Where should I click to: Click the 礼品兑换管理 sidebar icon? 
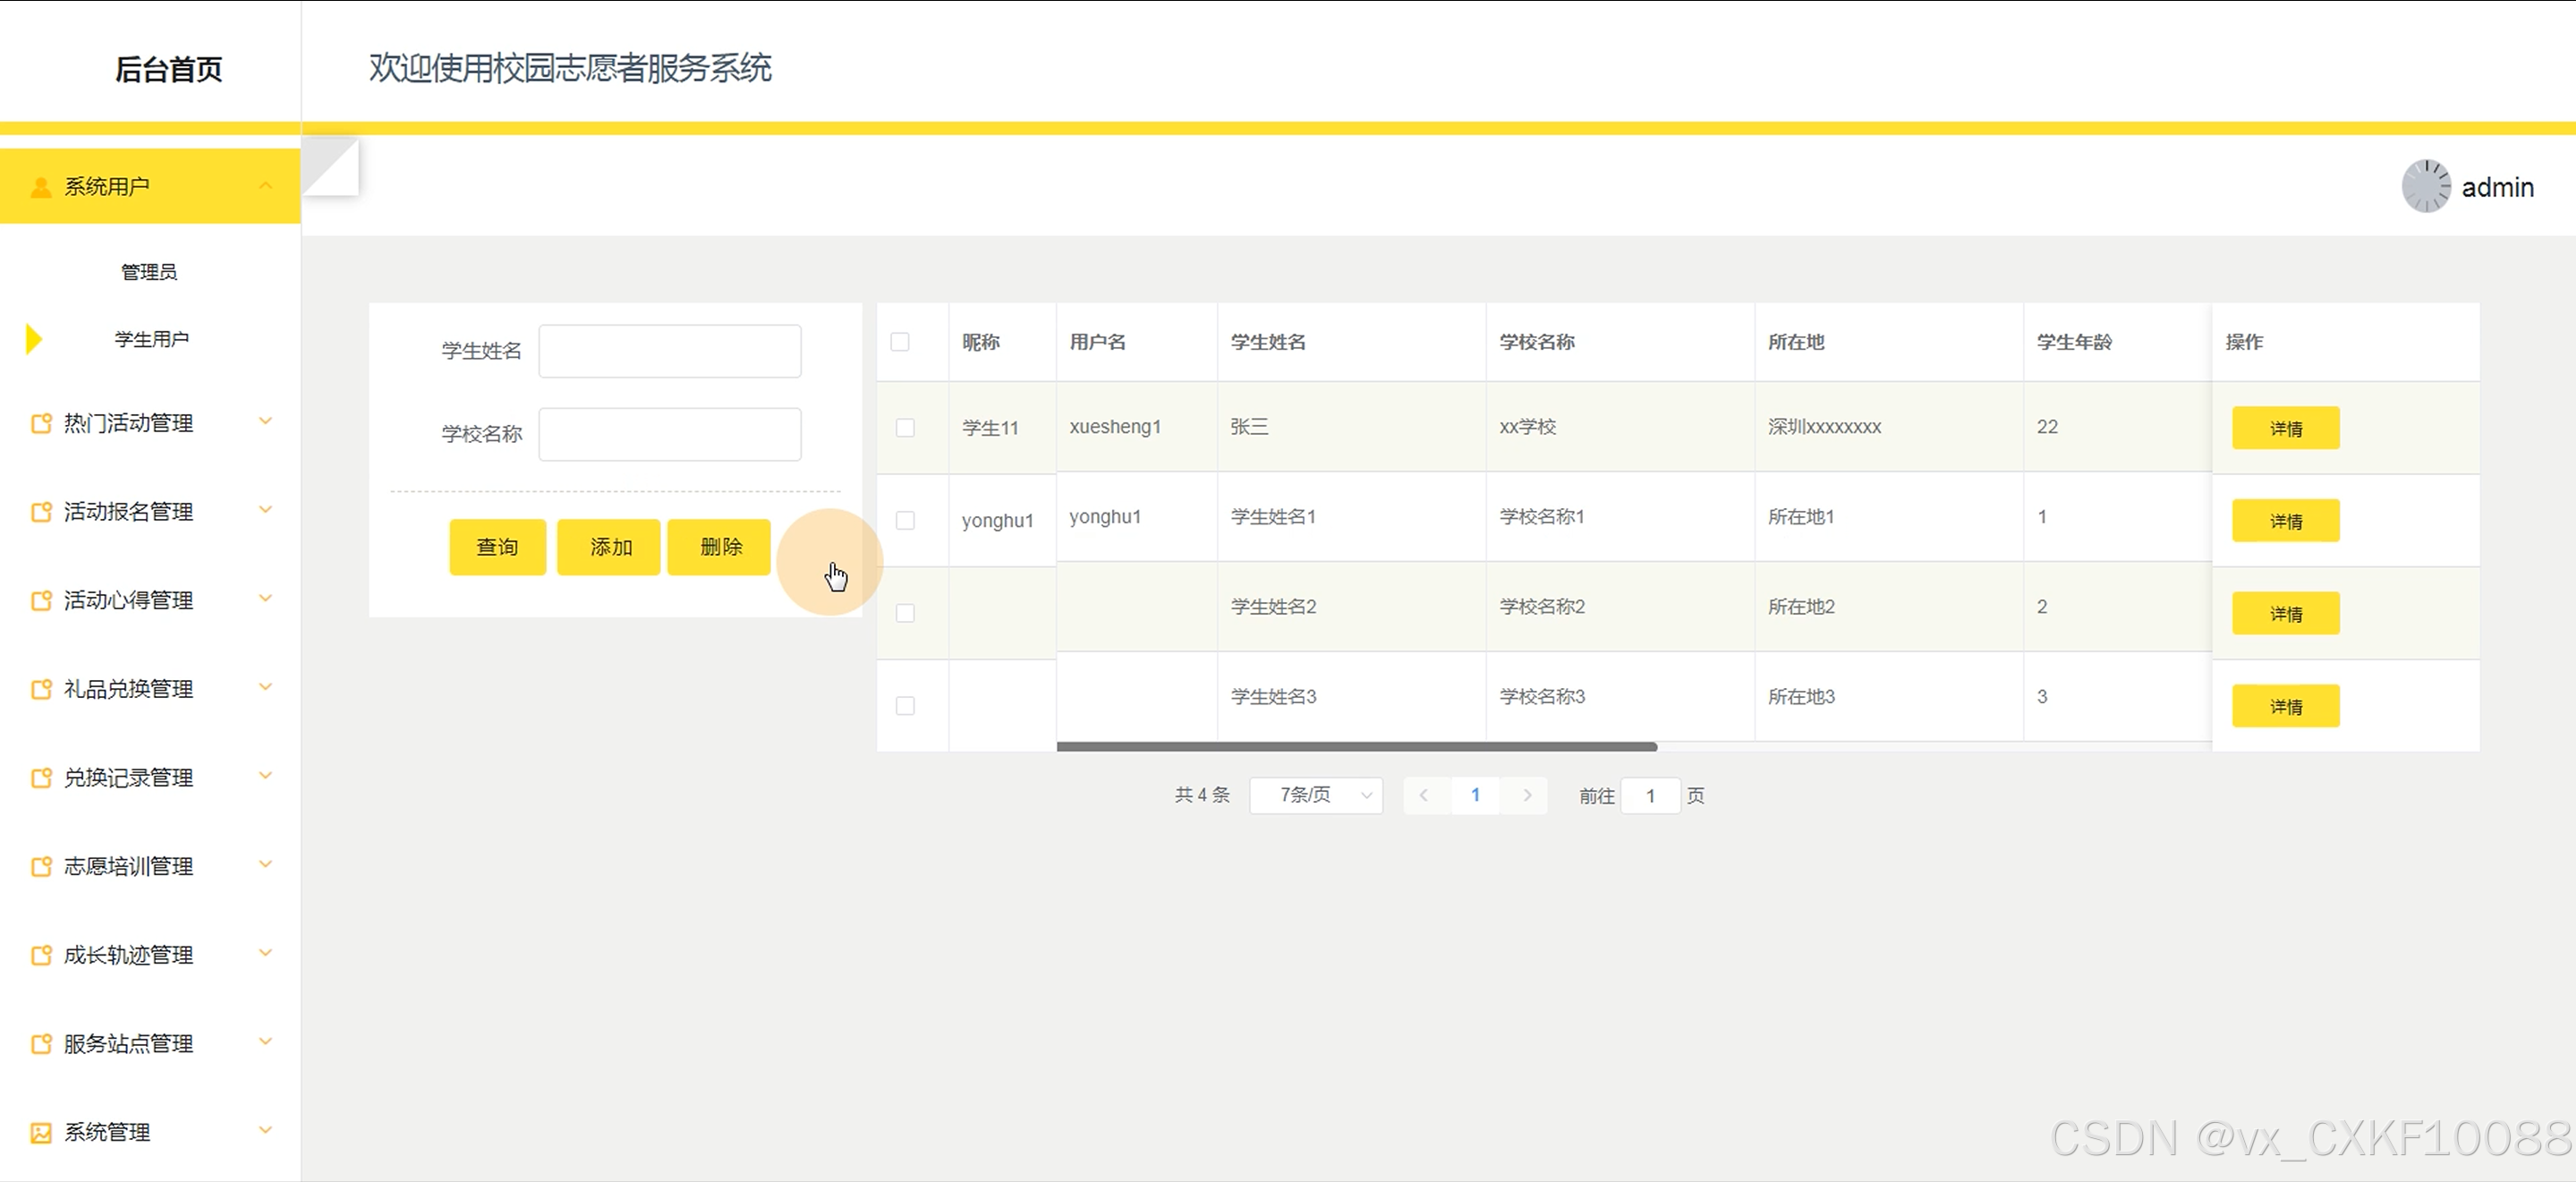(41, 689)
